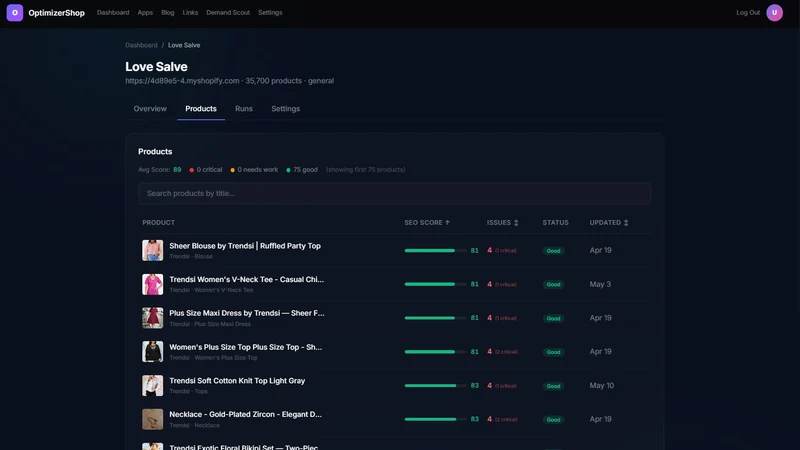Open Trendsi Women's V-Neck Tee thumbnail
Screen dimensions: 800x450
(x=153, y=284)
